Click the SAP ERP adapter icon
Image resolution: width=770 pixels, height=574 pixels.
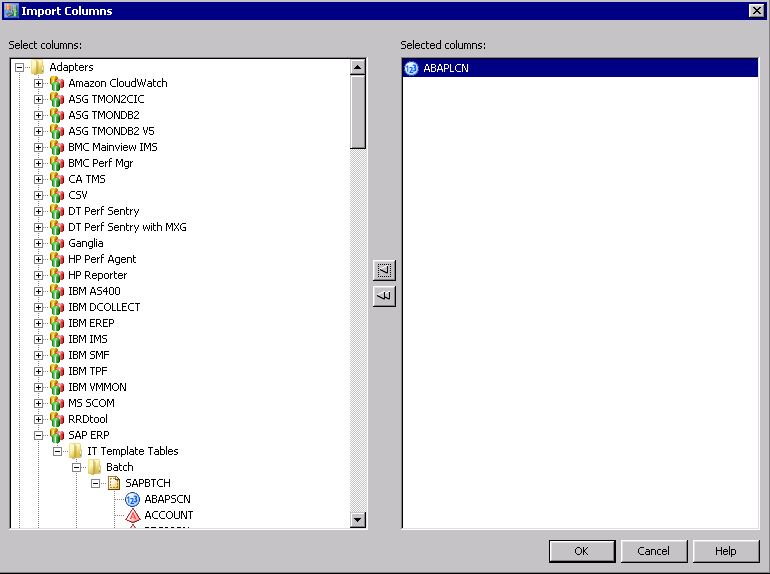click(x=57, y=436)
